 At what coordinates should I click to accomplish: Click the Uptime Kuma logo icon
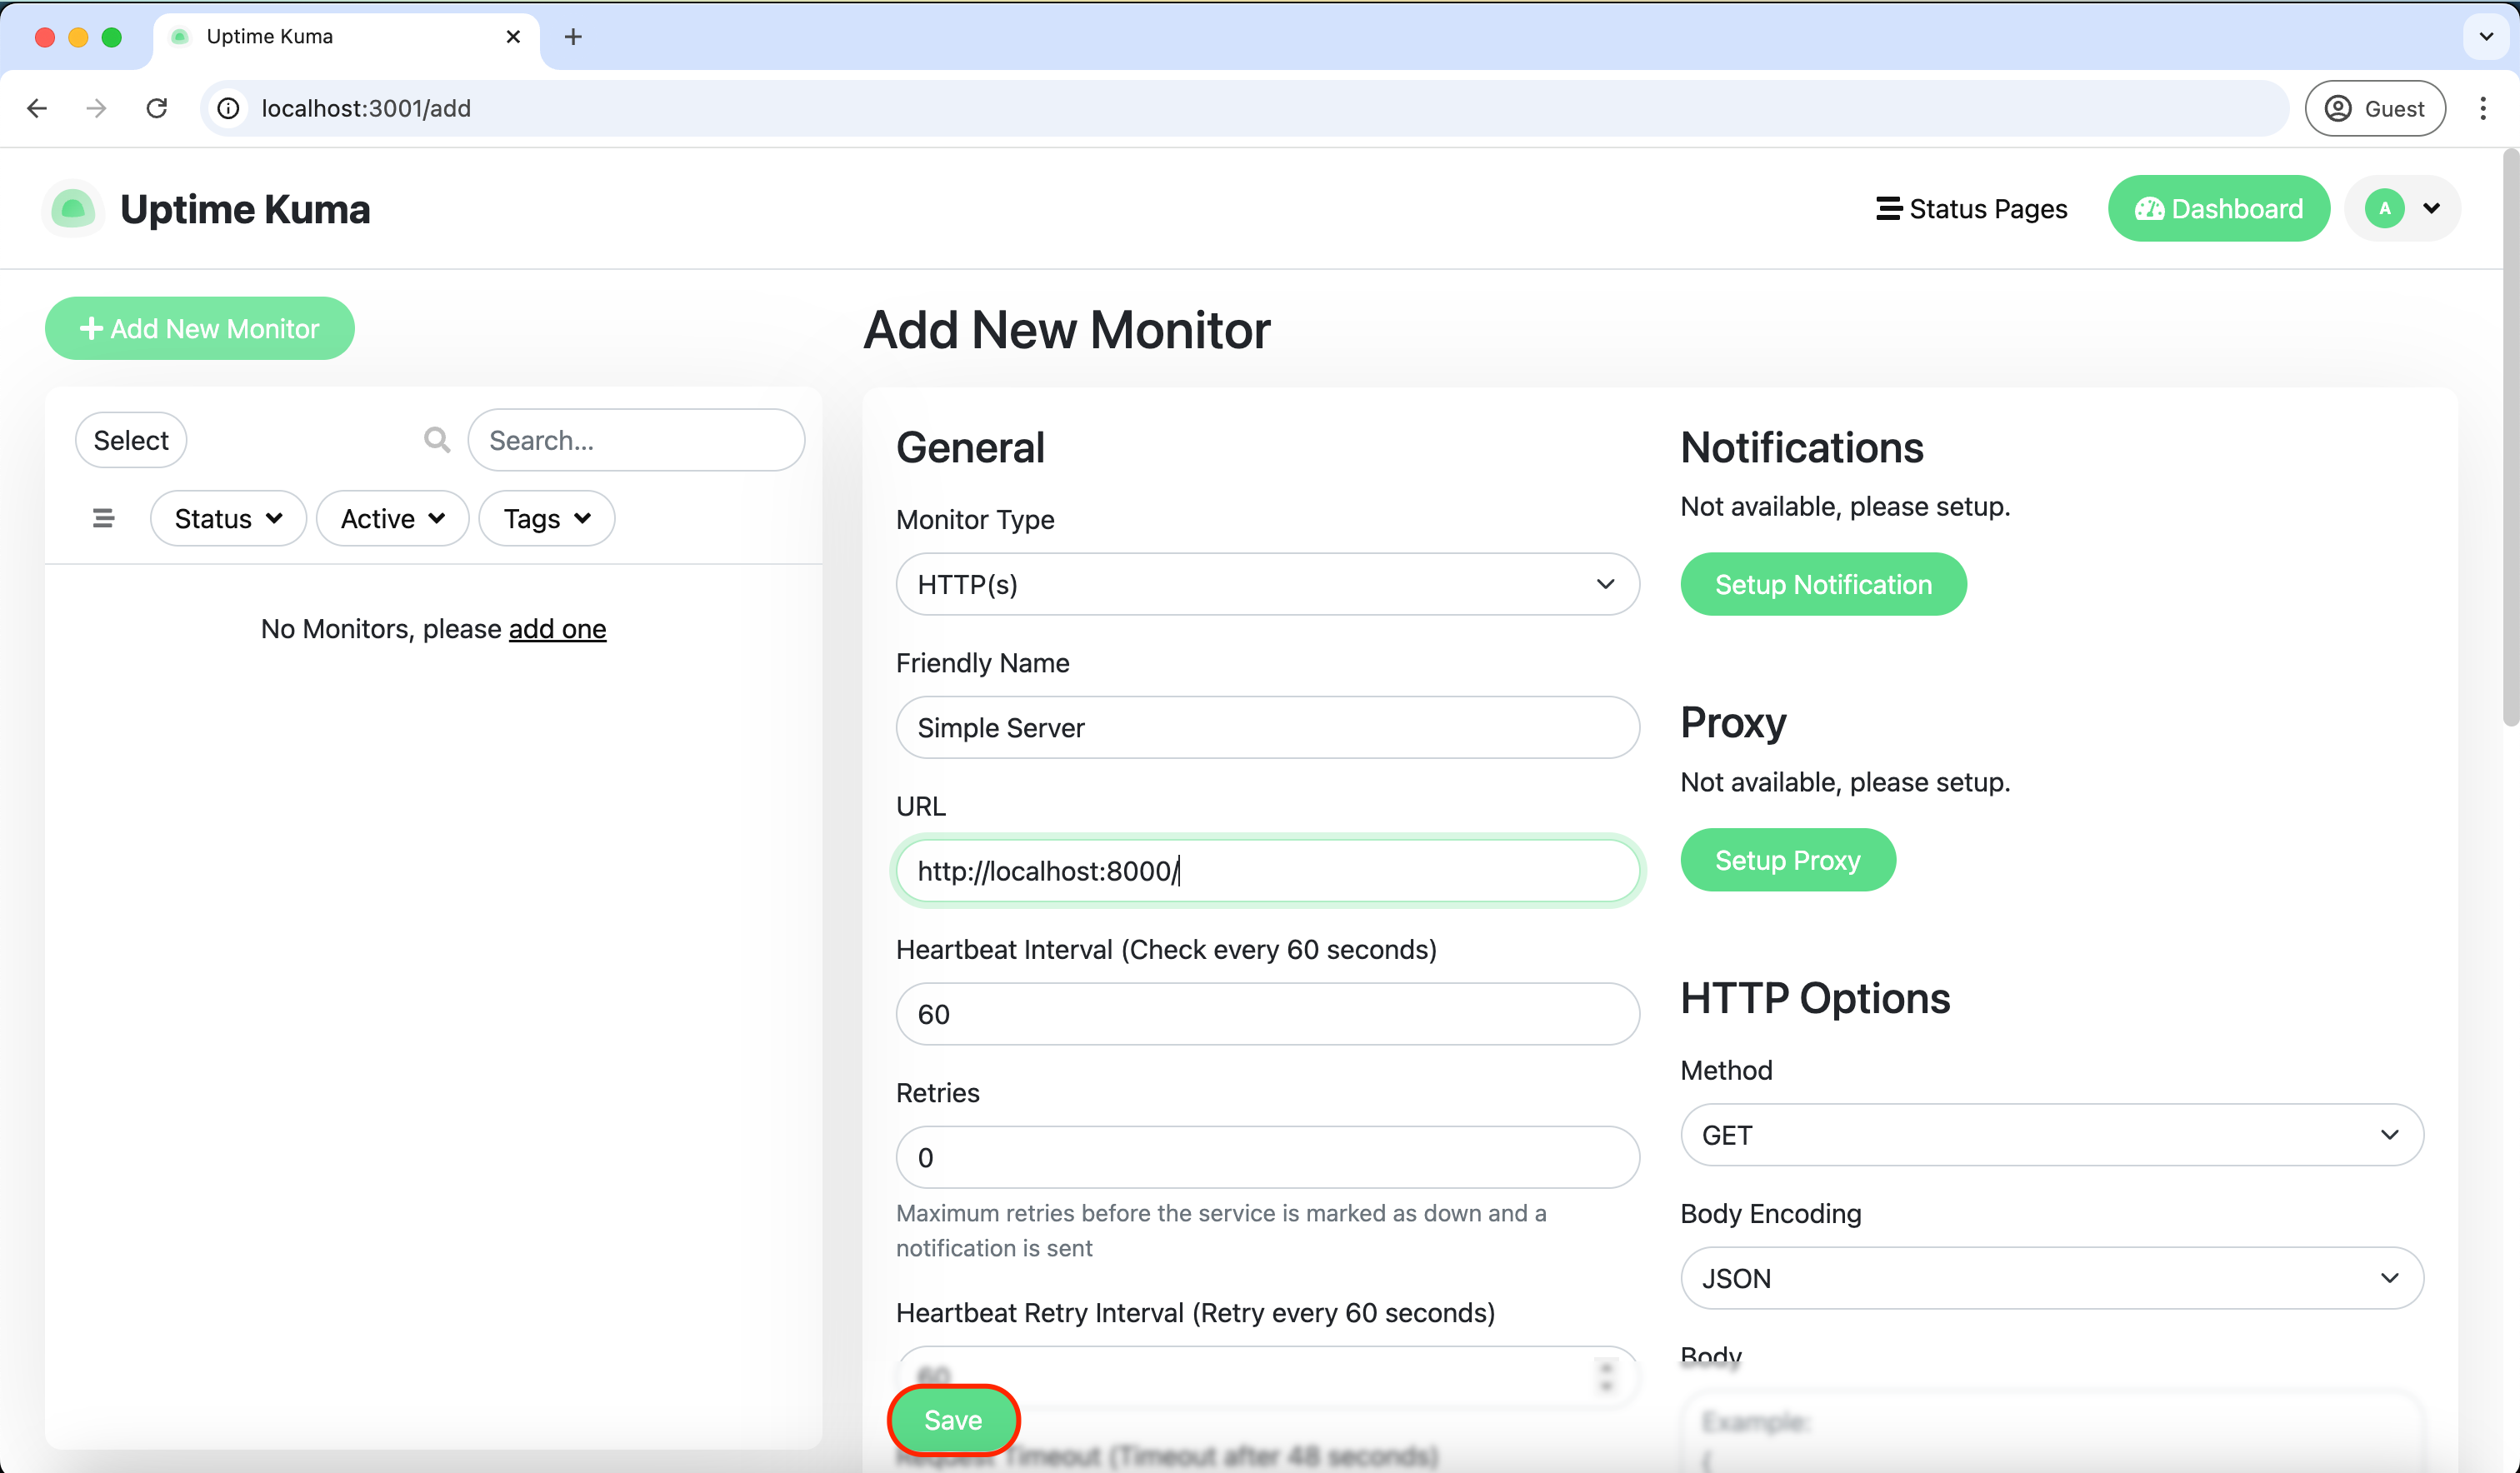72,208
